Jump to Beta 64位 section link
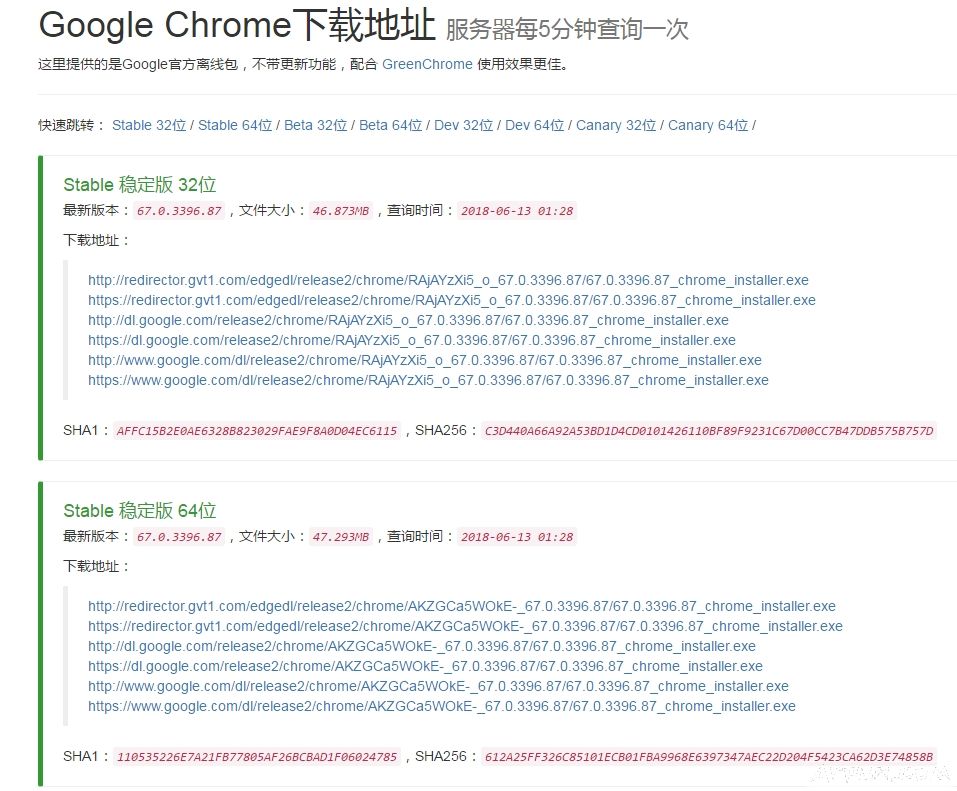The width and height of the screenshot is (957, 791). pyautogui.click(x=388, y=125)
